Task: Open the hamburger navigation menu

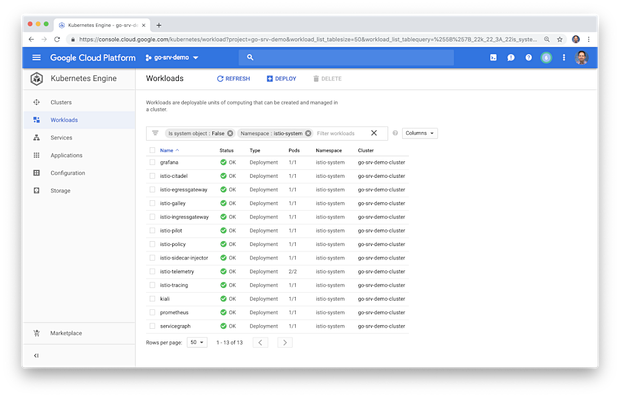Action: tap(36, 58)
